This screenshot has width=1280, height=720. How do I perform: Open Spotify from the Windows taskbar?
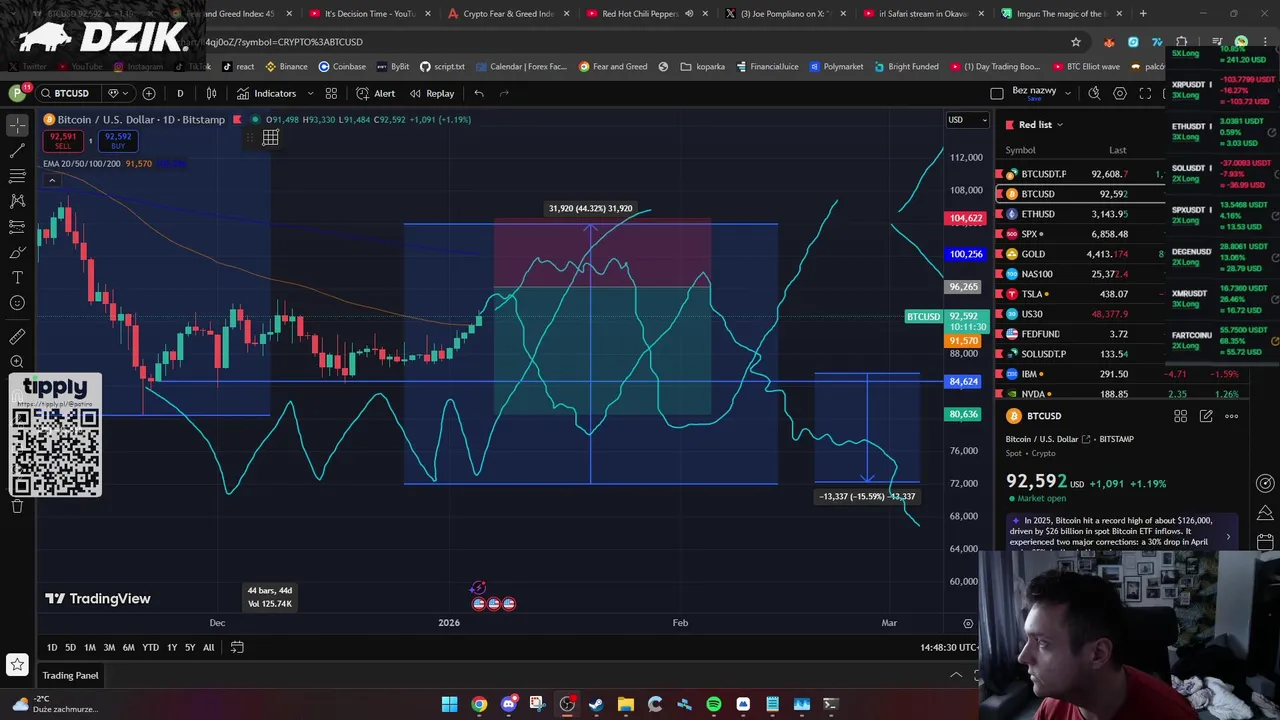tap(714, 705)
